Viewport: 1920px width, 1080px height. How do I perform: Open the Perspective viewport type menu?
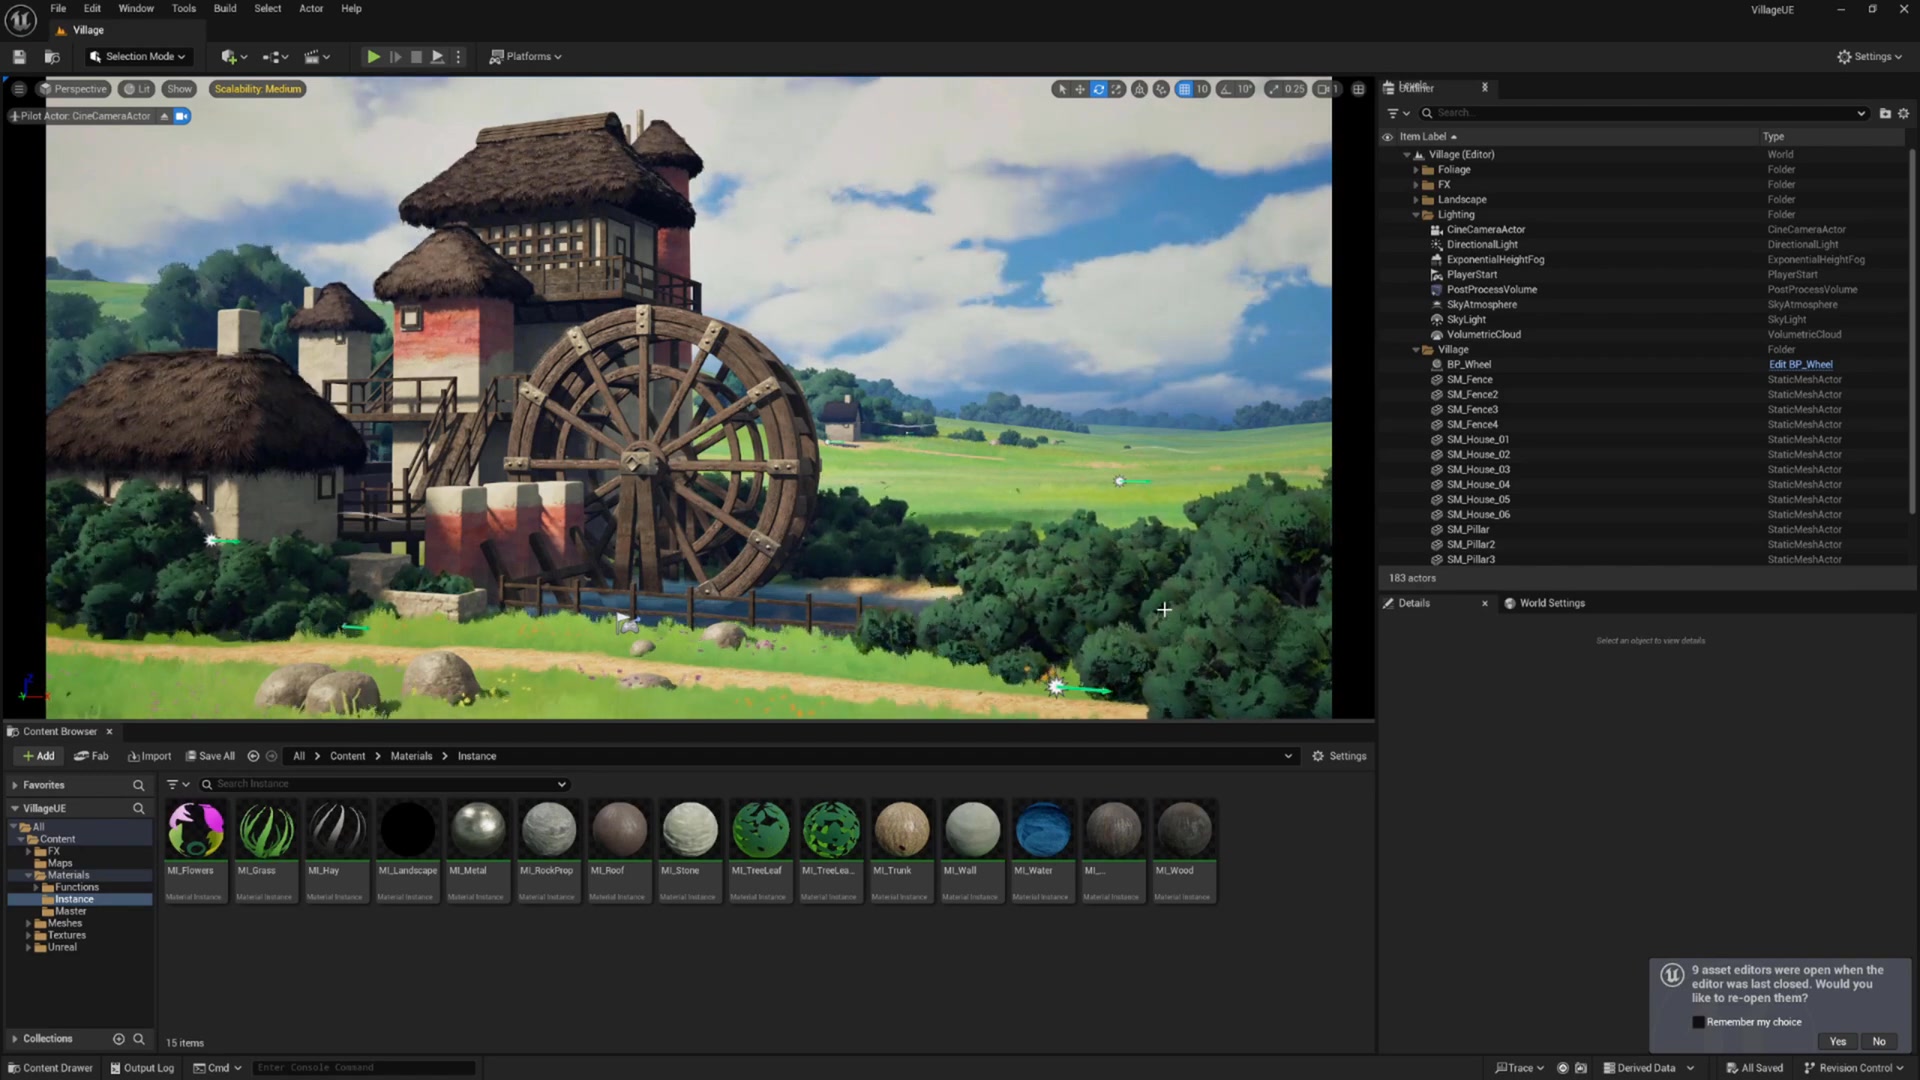pyautogui.click(x=73, y=89)
